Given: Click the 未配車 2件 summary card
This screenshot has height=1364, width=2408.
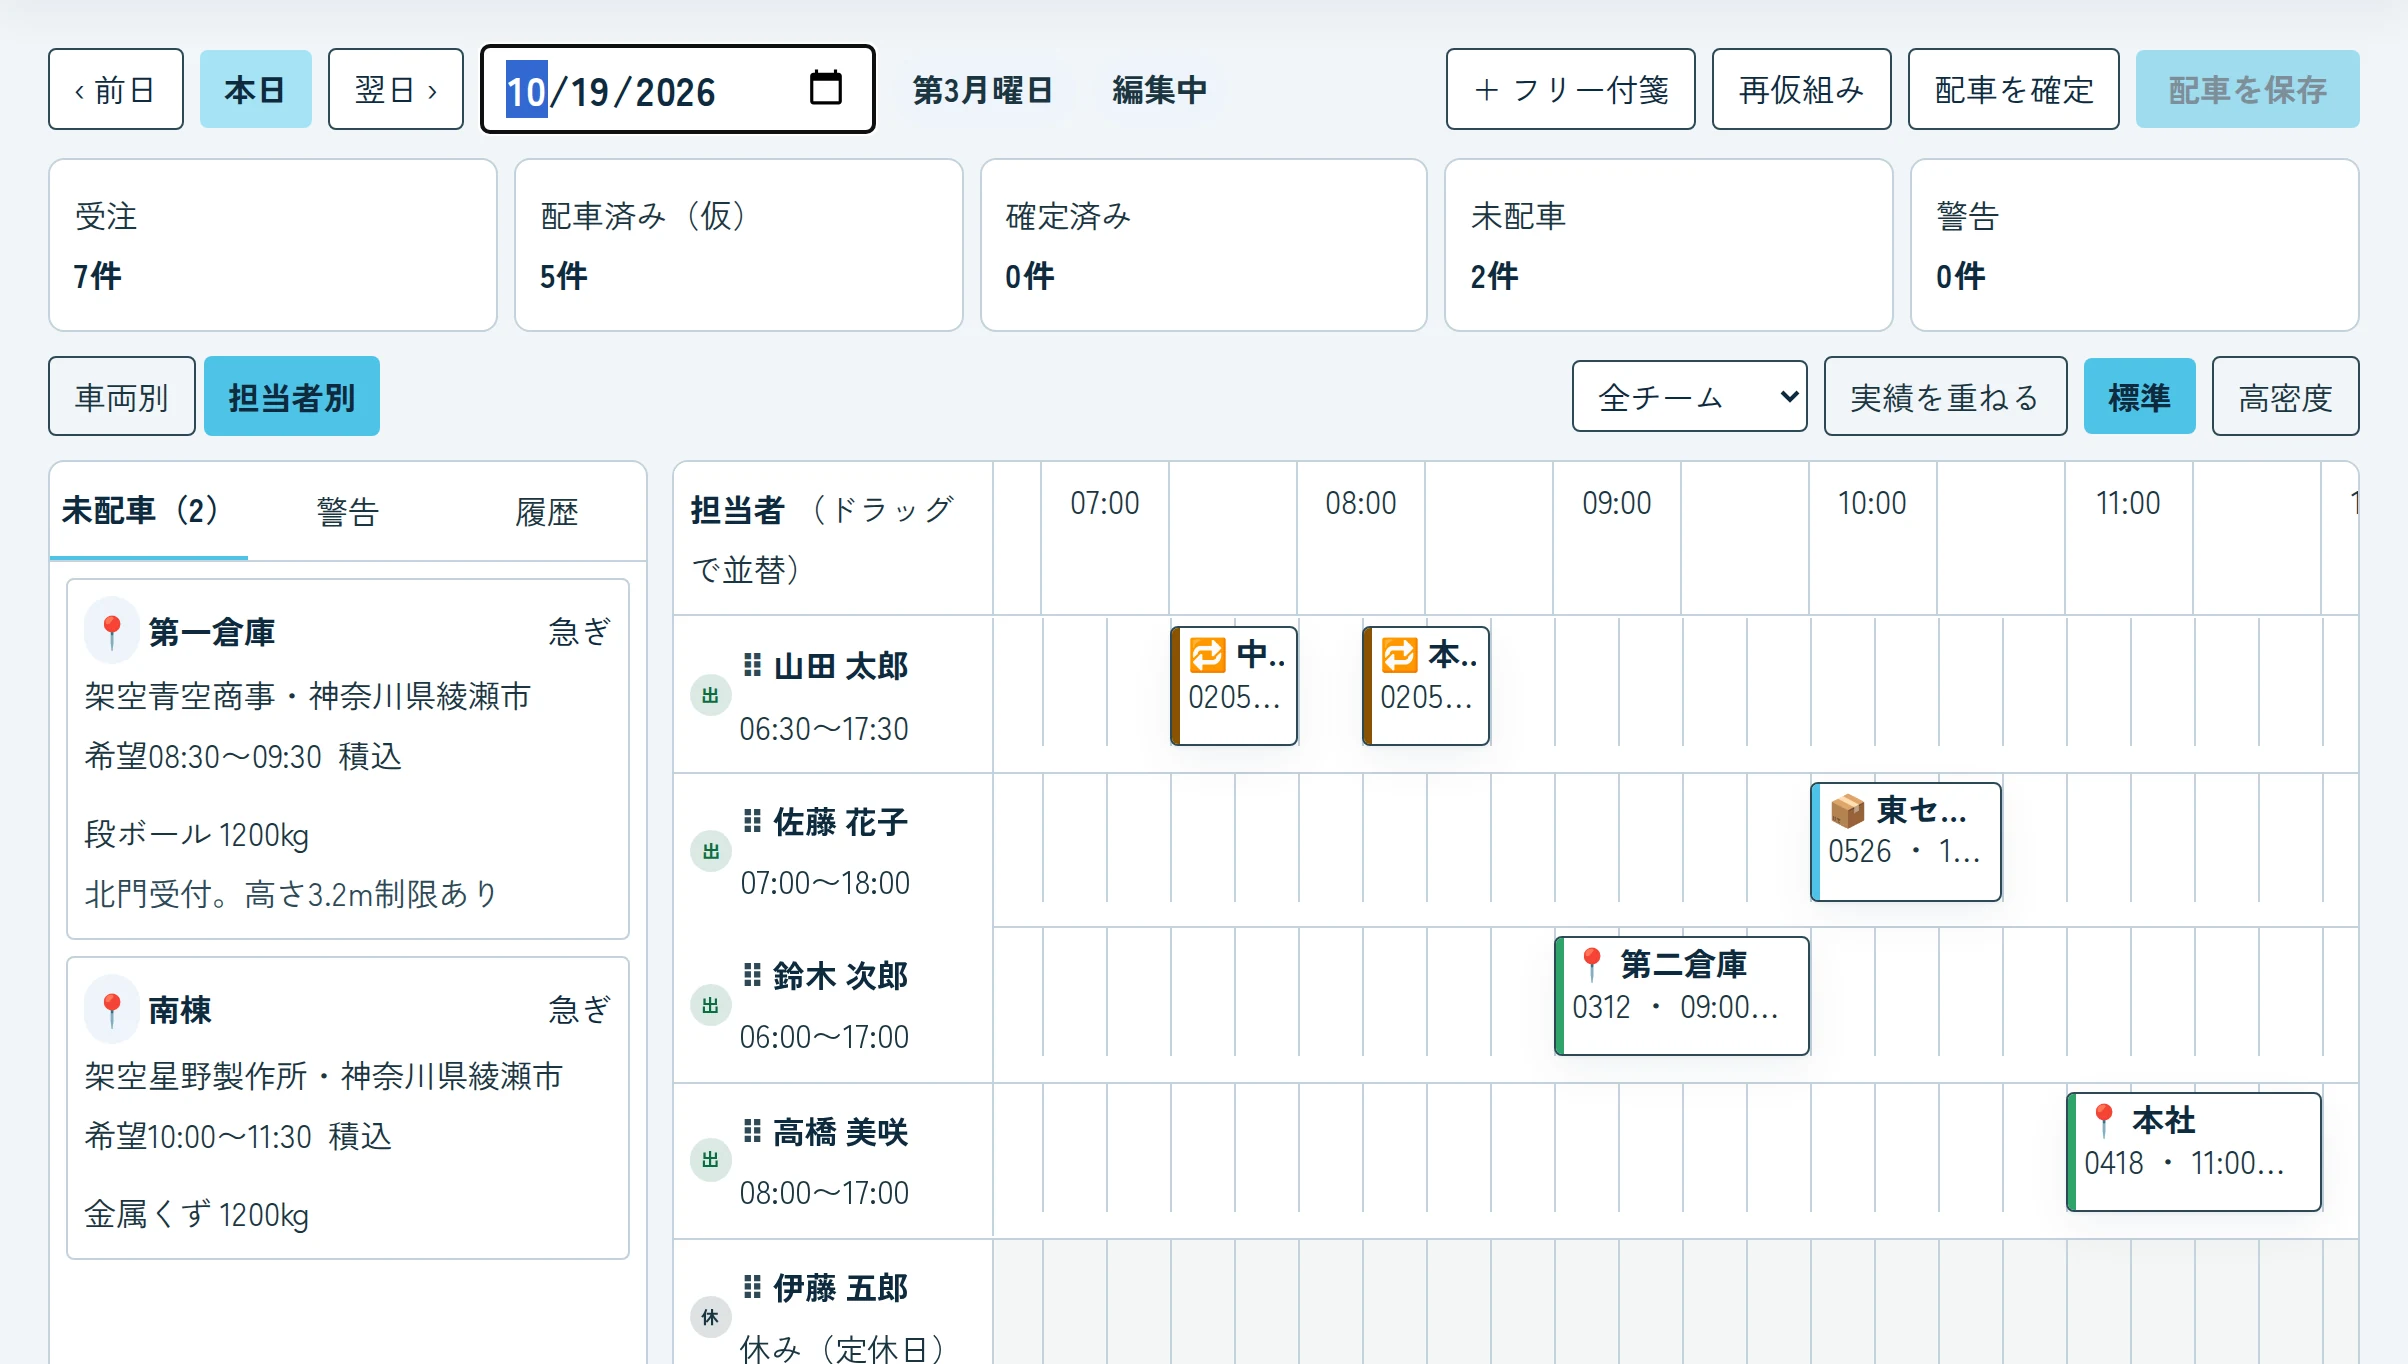Looking at the screenshot, I should 1668,245.
